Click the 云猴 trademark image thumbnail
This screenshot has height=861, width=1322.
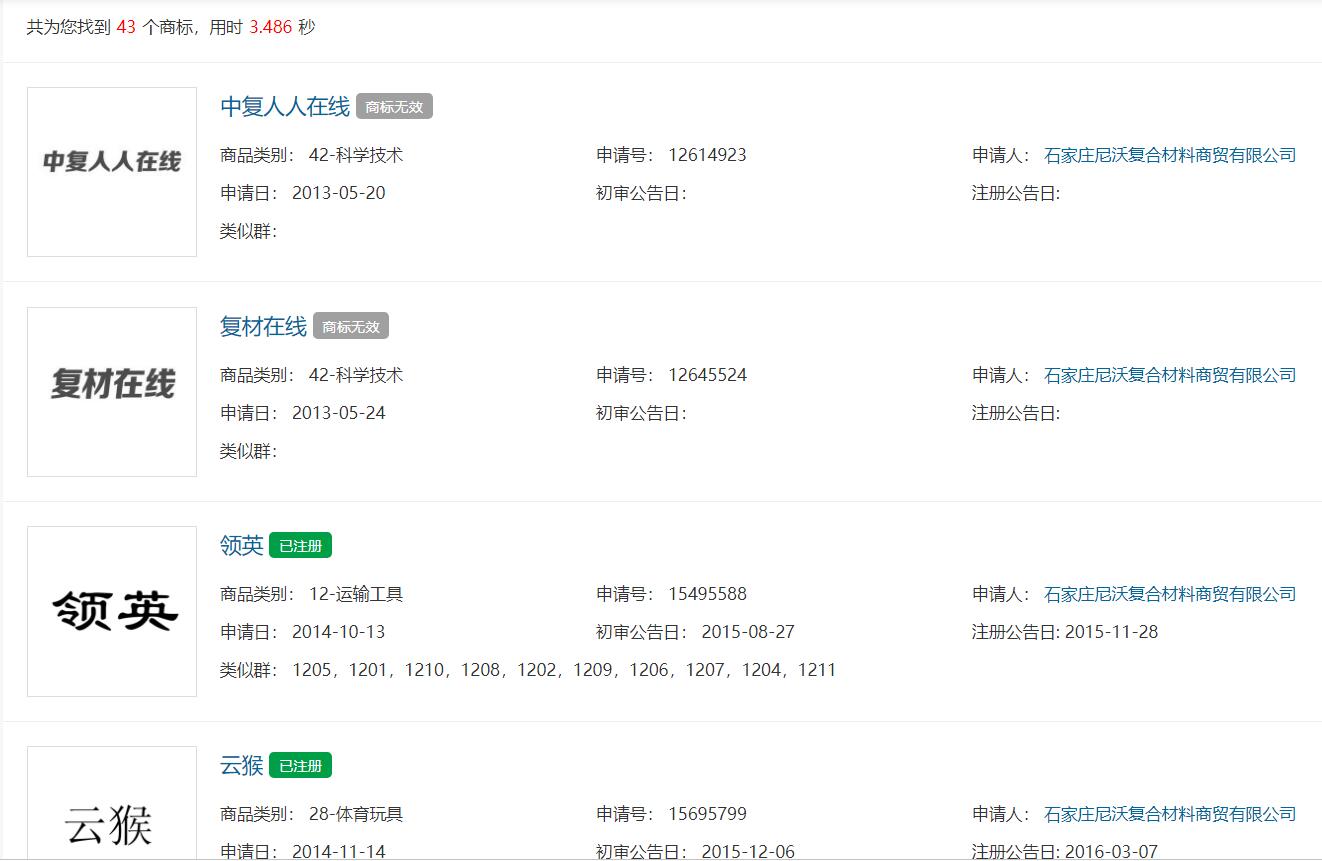tap(112, 803)
